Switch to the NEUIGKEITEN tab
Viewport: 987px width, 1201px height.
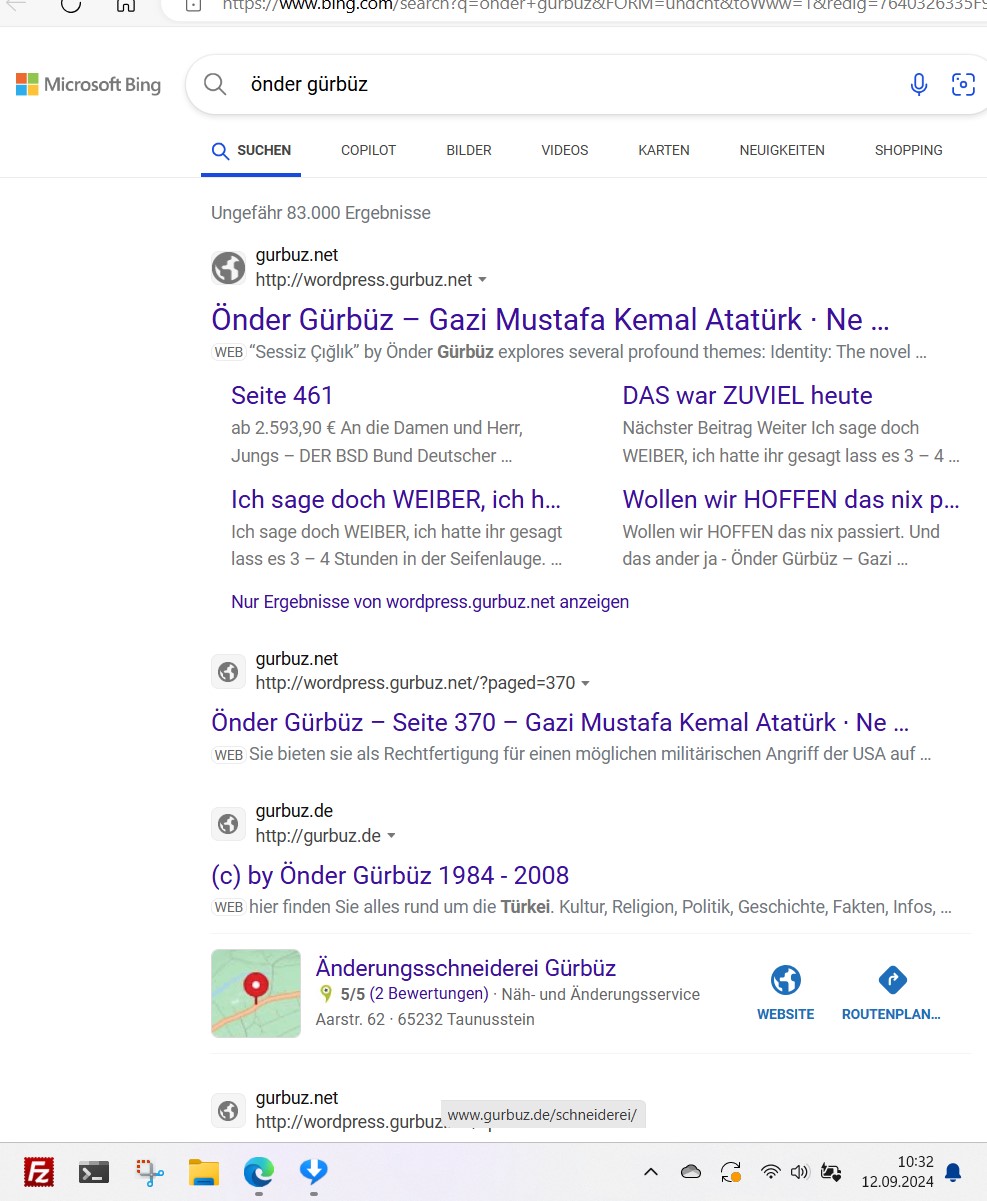(782, 150)
